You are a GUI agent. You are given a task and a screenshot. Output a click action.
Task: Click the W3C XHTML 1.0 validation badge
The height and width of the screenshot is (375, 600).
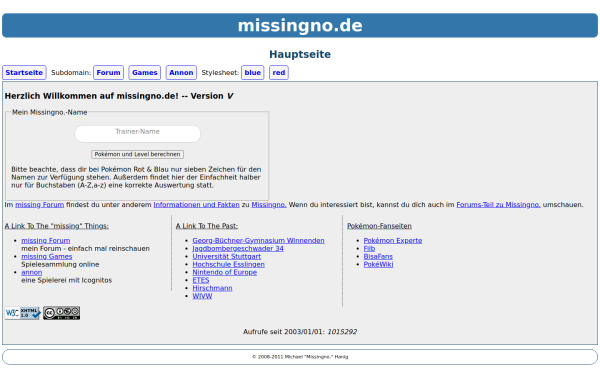[x=23, y=313]
